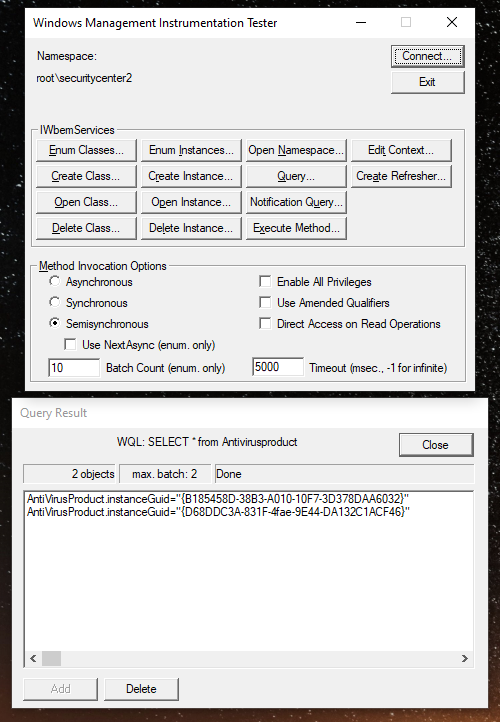Click Delete Instance... button
This screenshot has height=722, width=500.
(x=191, y=228)
